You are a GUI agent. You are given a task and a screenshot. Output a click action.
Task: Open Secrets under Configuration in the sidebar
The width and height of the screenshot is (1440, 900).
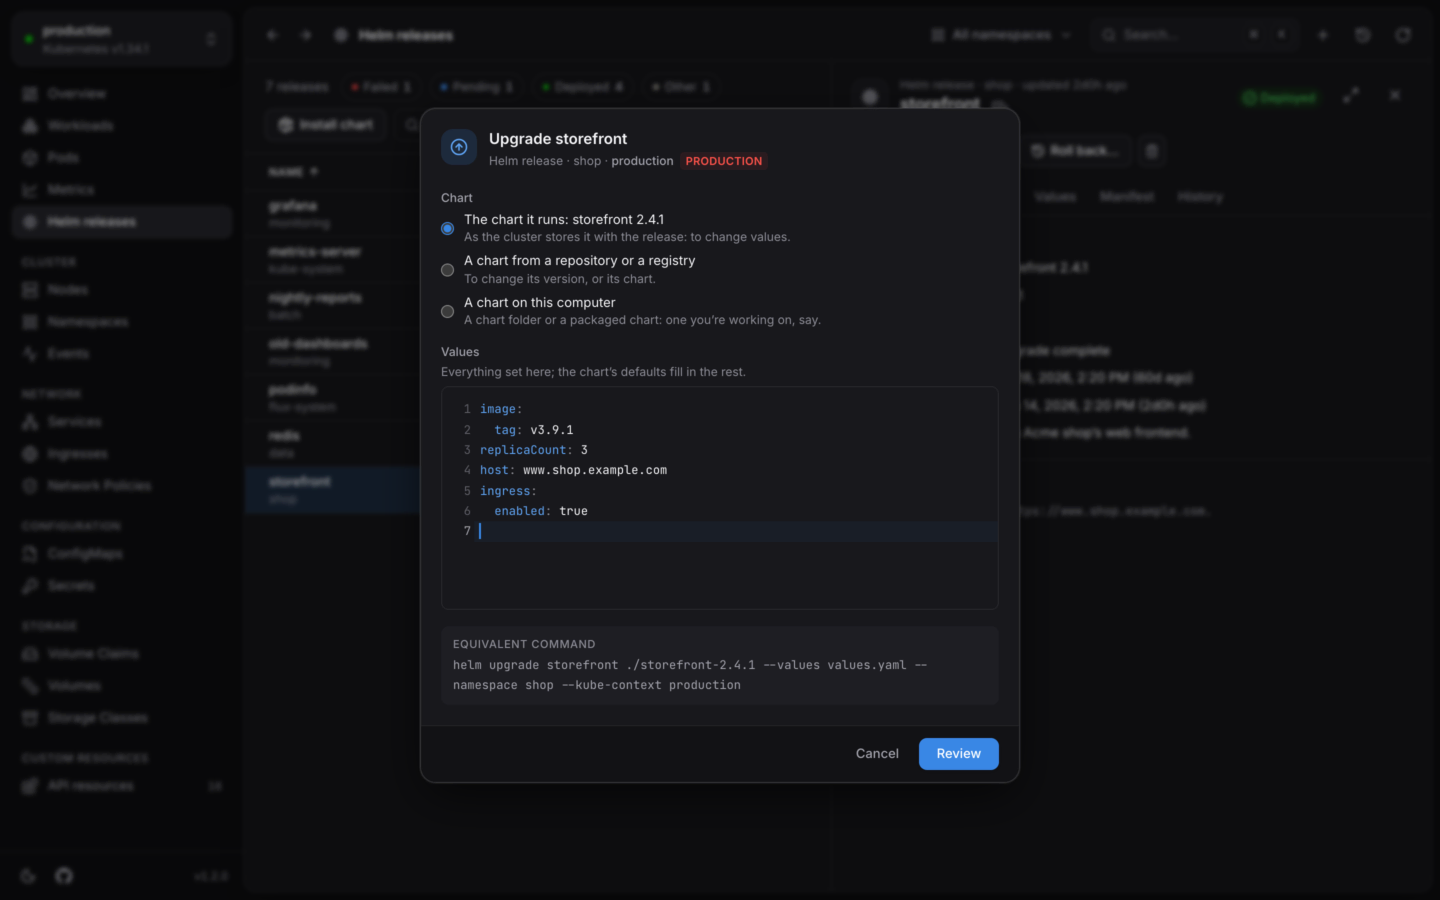click(122, 586)
